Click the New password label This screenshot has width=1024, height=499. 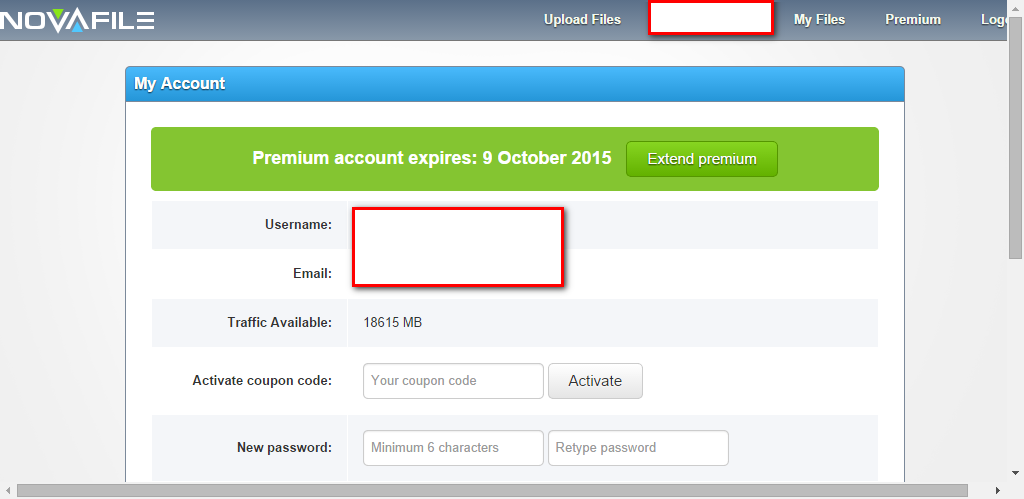(284, 448)
